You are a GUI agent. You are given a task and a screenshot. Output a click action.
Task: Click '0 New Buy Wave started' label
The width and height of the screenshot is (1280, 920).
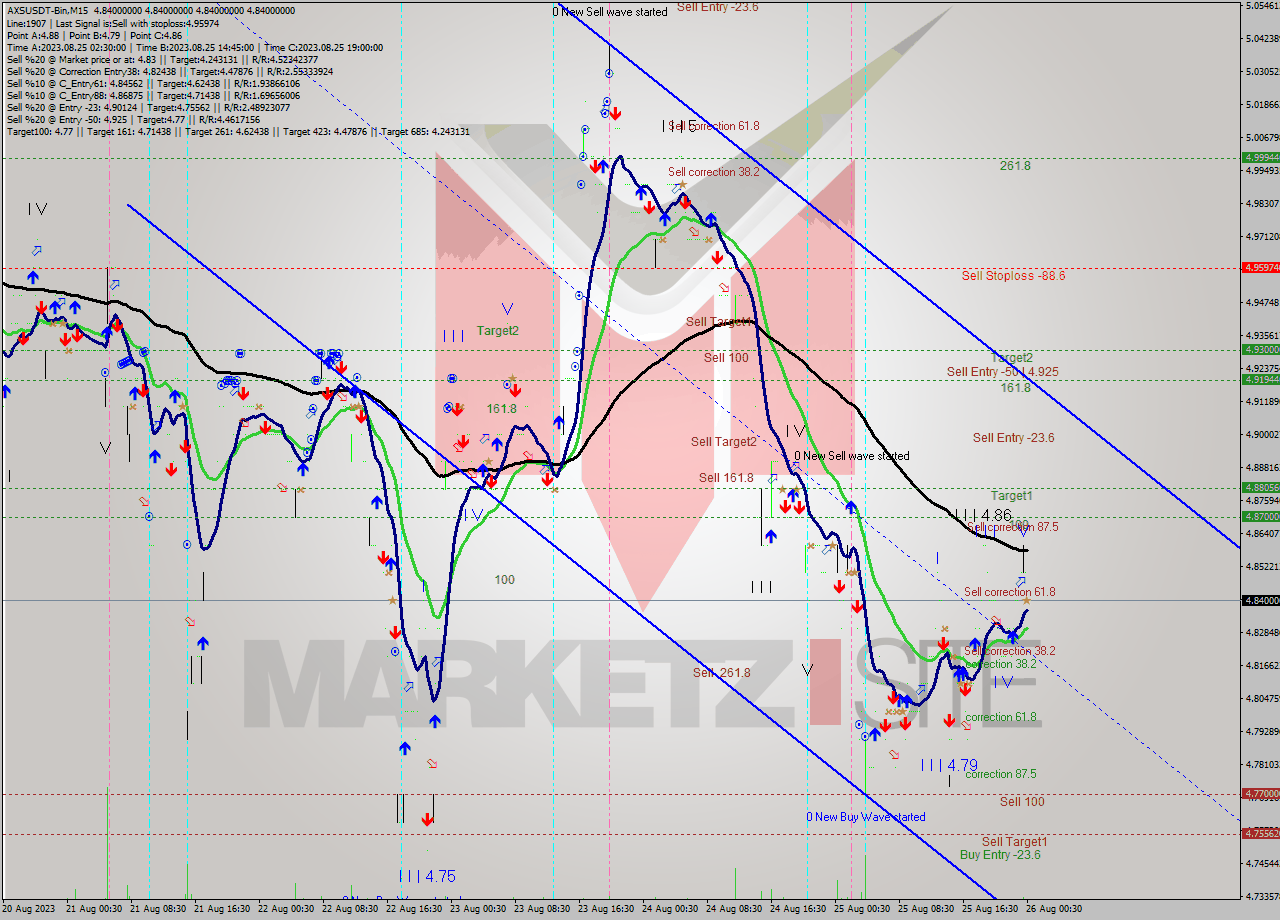(x=866, y=816)
